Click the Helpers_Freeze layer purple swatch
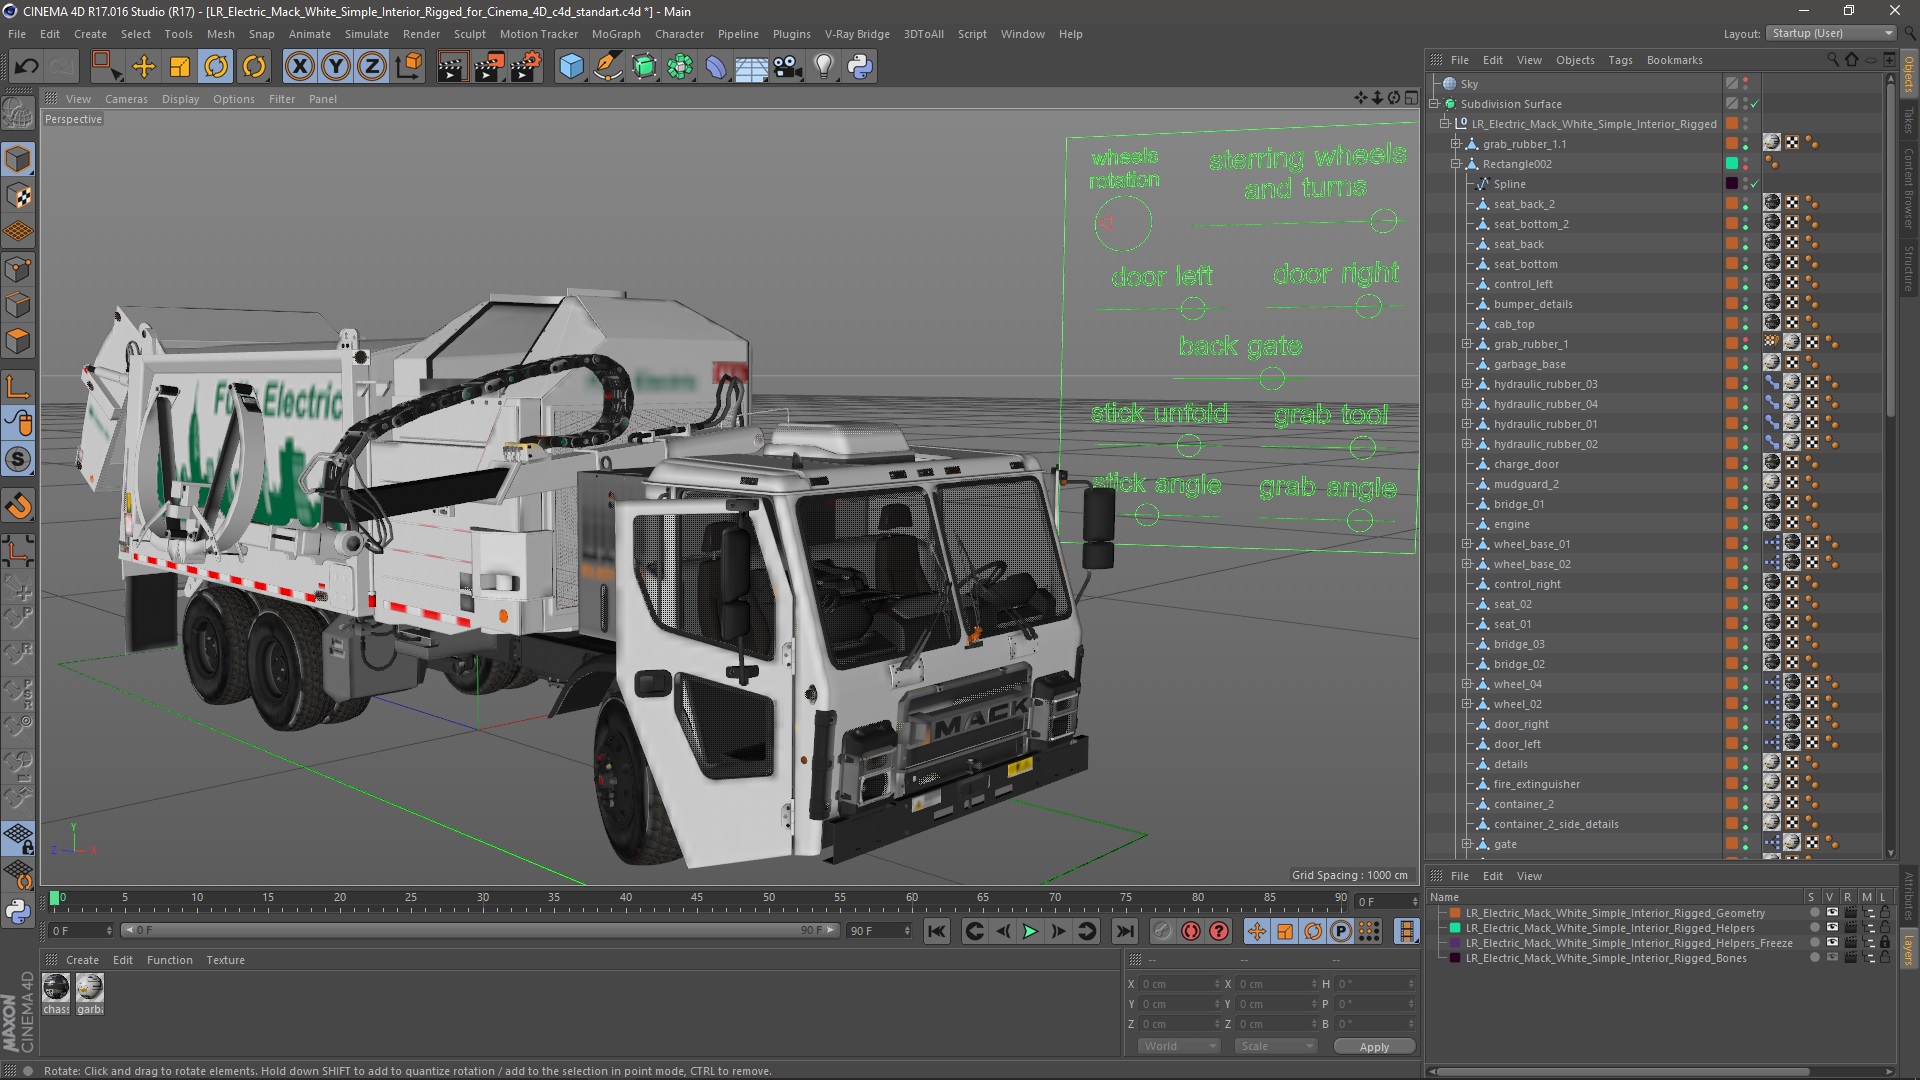The width and height of the screenshot is (1920, 1080). tap(1455, 943)
